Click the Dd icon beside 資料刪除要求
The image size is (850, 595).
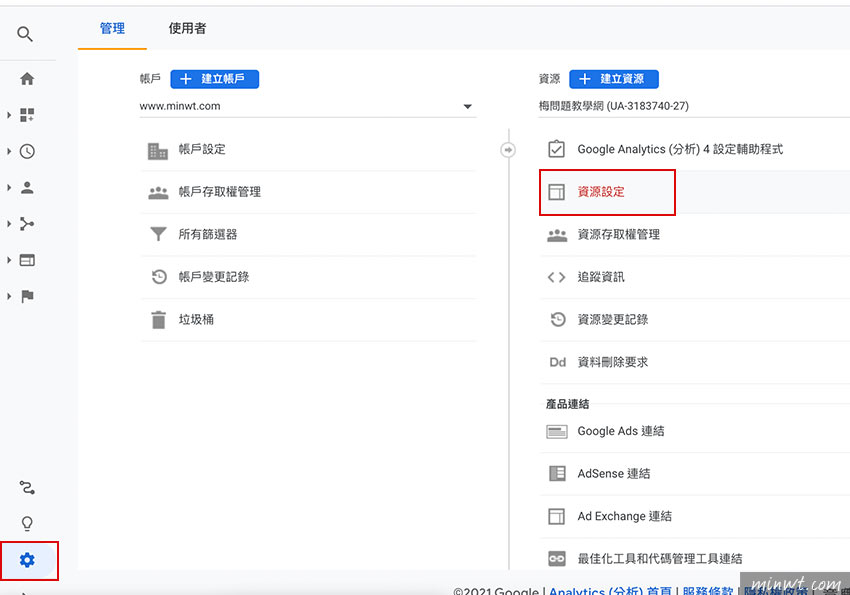pos(557,362)
